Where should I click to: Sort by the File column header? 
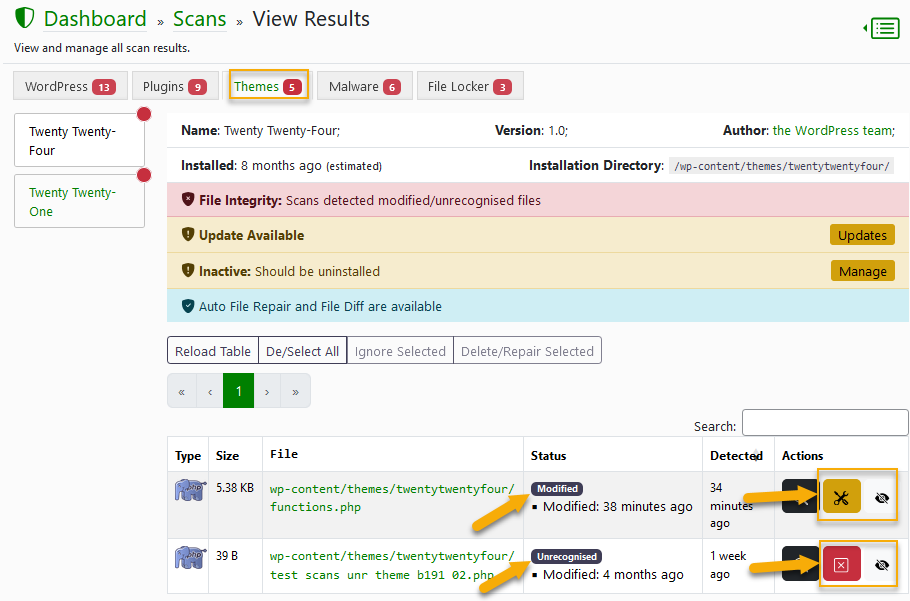[x=392, y=454]
